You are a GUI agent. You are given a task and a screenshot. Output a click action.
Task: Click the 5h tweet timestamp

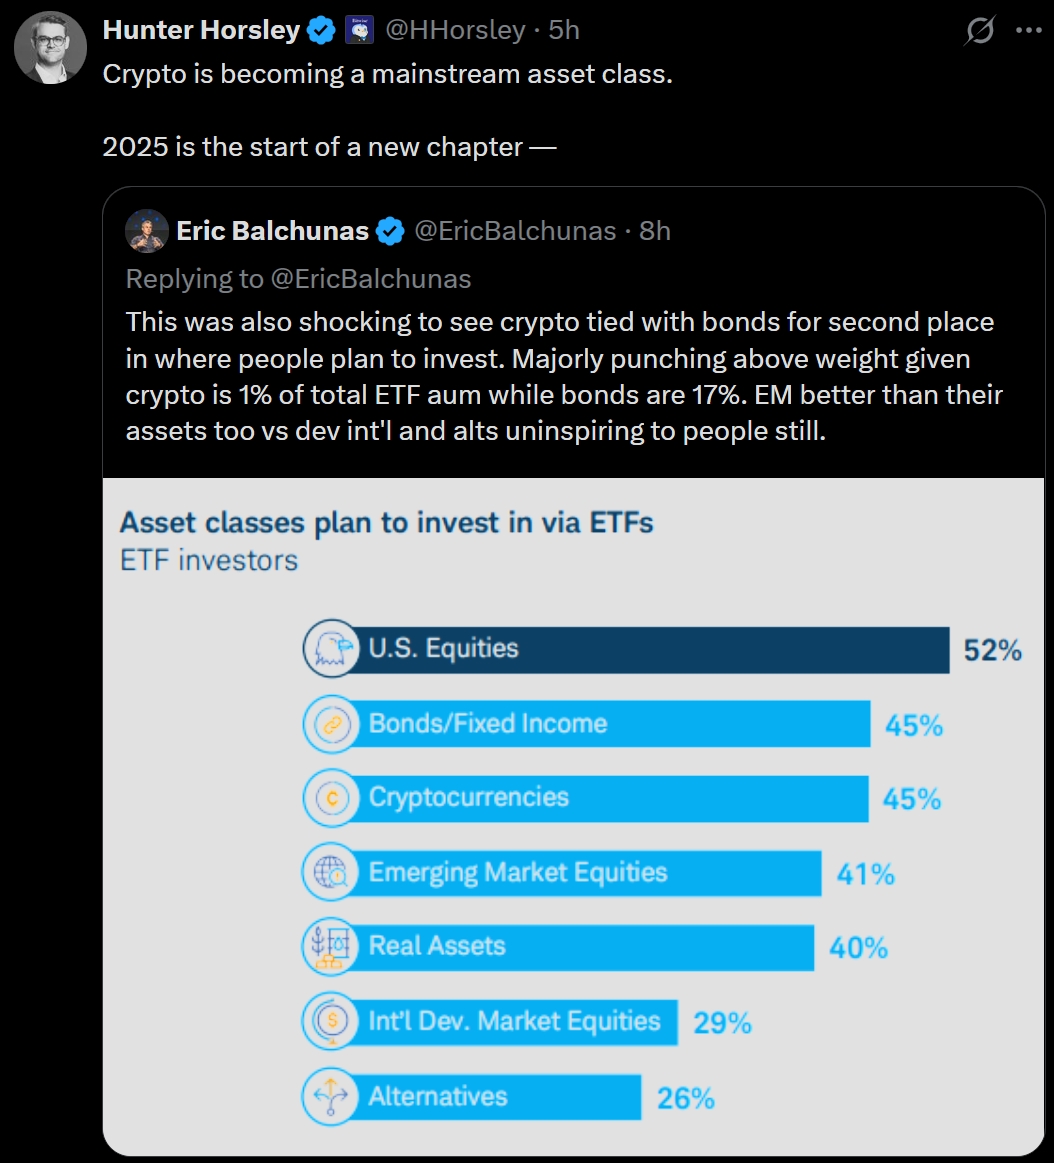(x=564, y=31)
